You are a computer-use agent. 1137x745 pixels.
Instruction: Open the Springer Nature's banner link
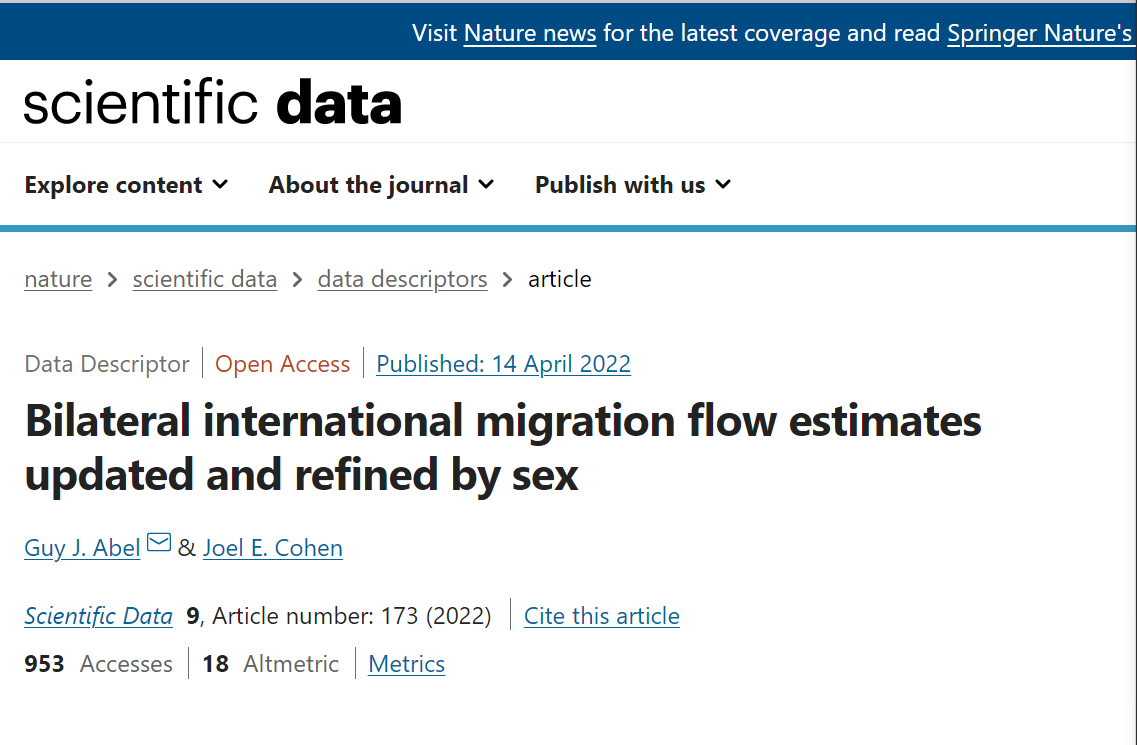1040,34
